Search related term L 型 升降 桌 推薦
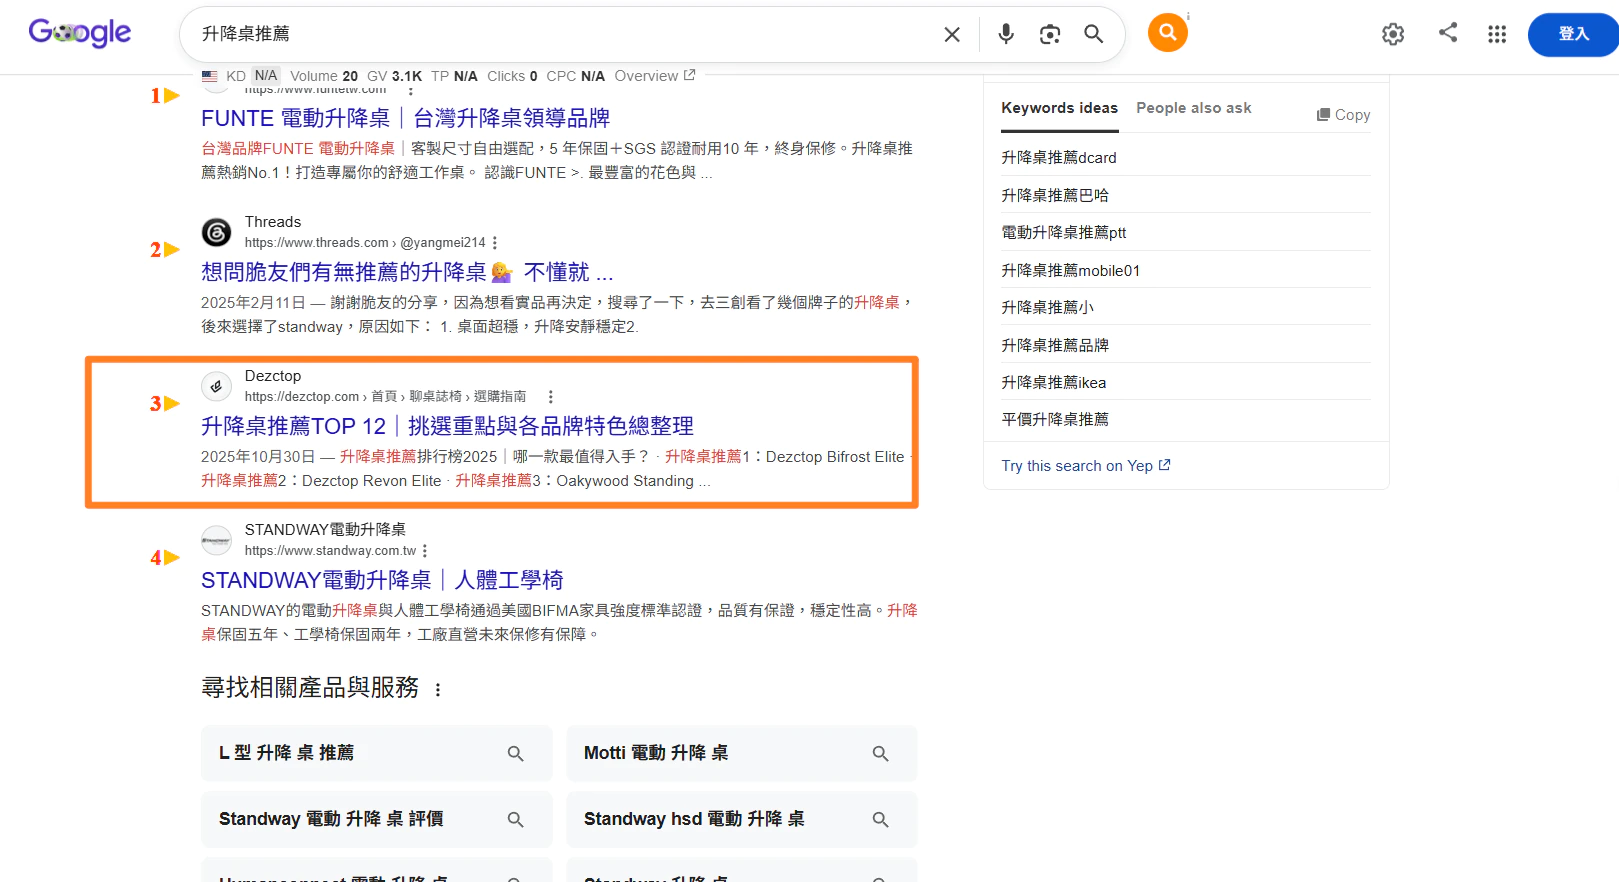The image size is (1619, 882). coord(377,753)
